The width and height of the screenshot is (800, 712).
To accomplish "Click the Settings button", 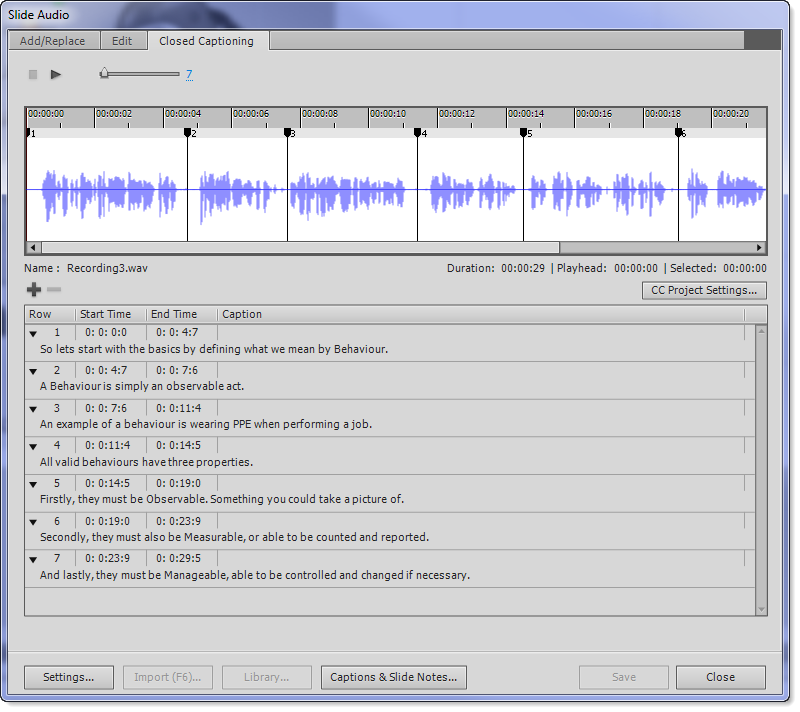I will coord(68,677).
